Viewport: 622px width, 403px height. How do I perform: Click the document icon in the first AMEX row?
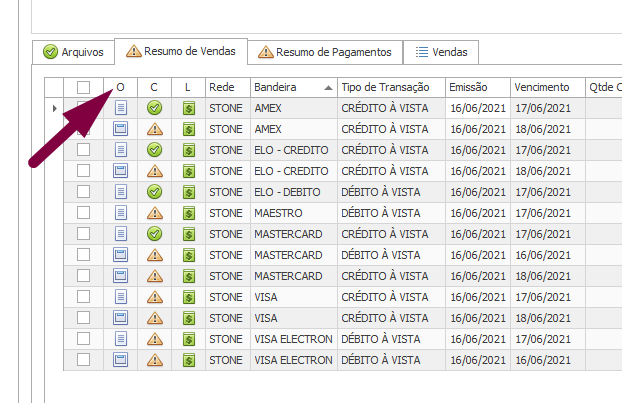point(120,108)
